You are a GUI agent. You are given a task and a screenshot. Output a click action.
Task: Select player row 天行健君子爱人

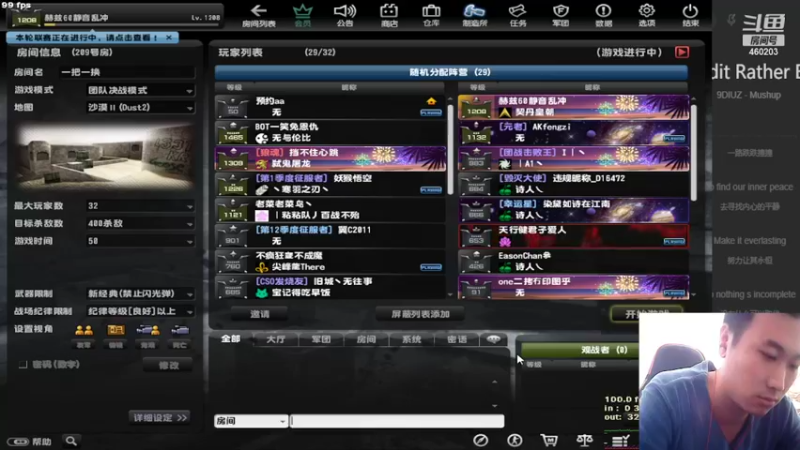click(x=573, y=236)
